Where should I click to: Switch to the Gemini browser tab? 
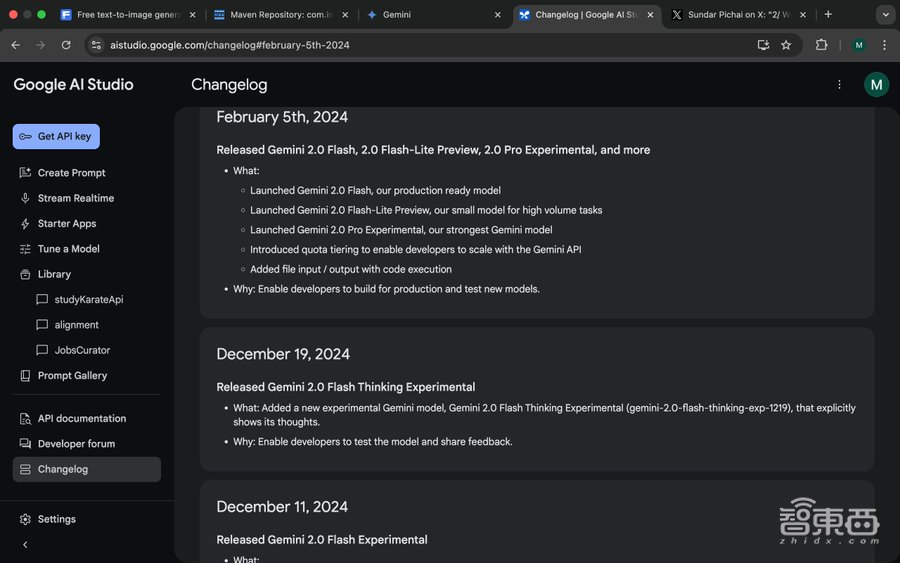pos(430,15)
